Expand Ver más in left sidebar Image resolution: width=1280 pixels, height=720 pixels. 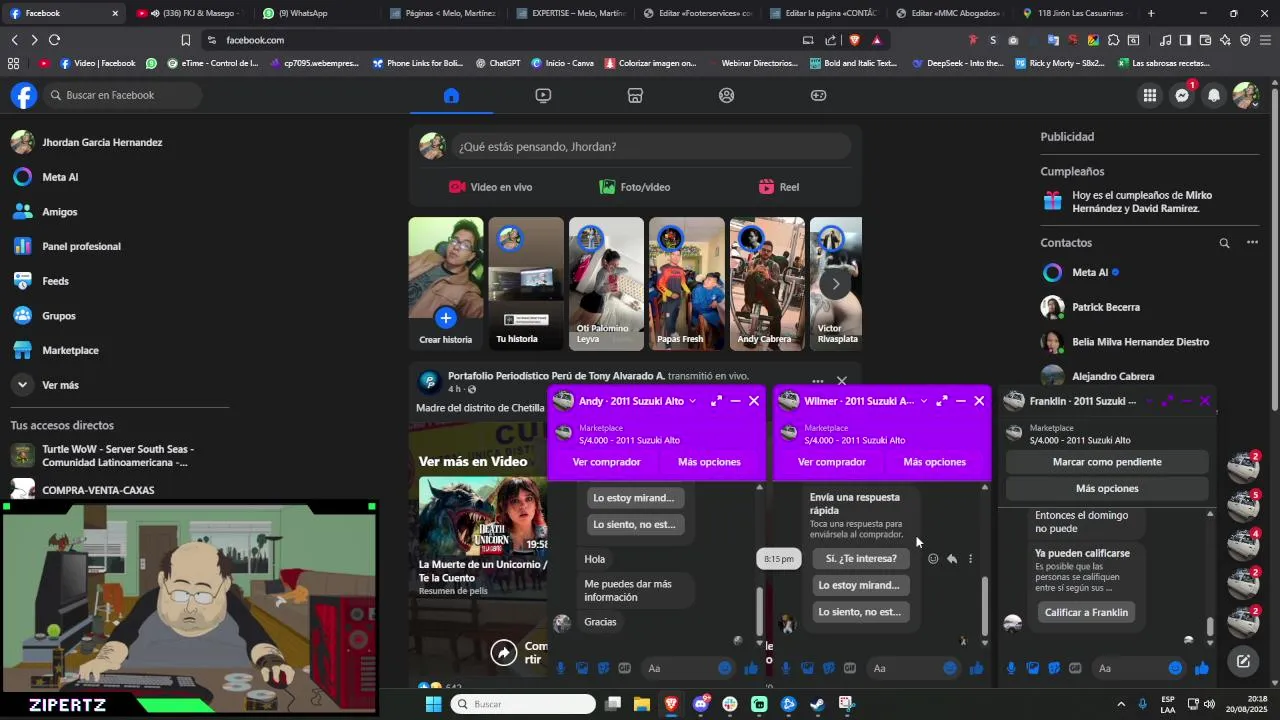pos(60,385)
